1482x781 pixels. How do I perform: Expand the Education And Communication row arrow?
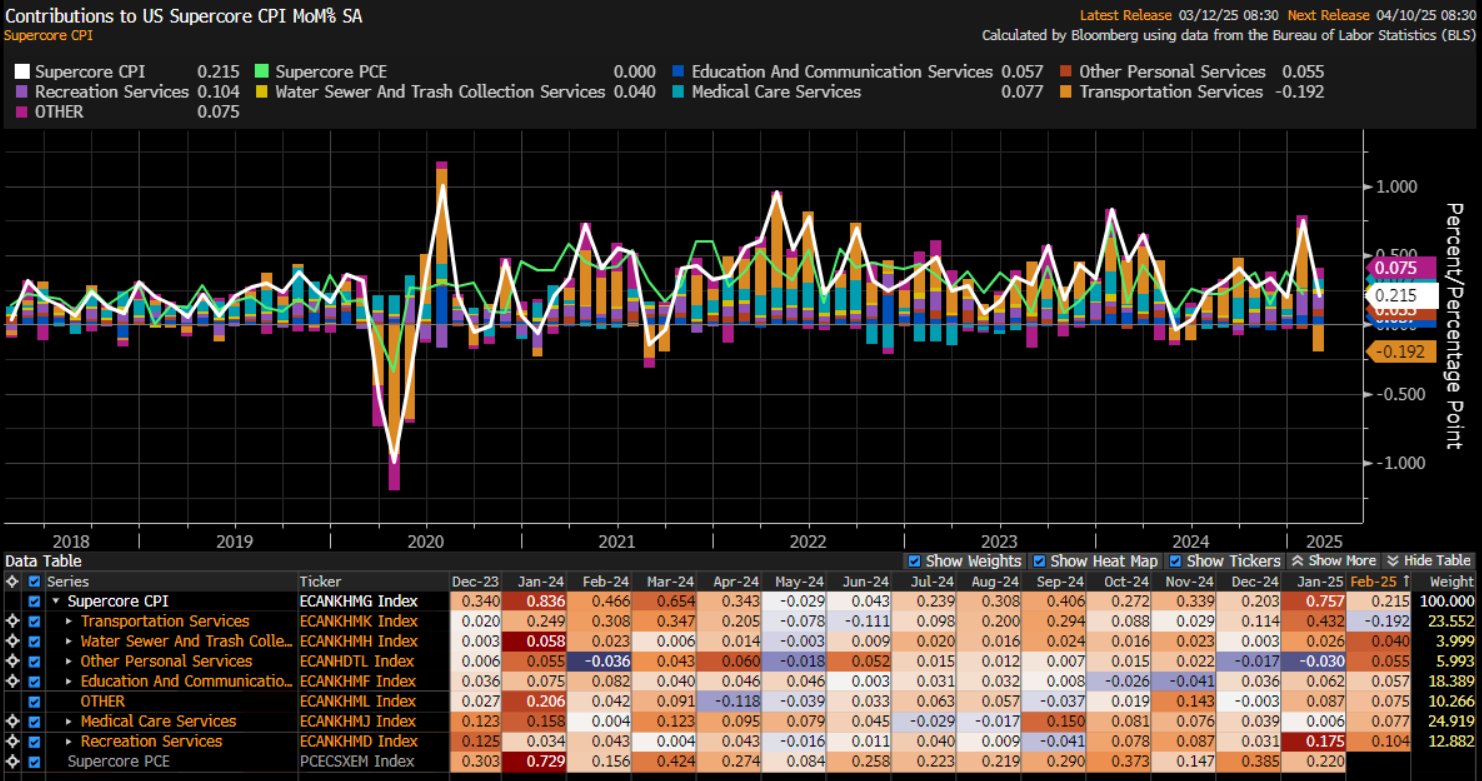[x=69, y=681]
